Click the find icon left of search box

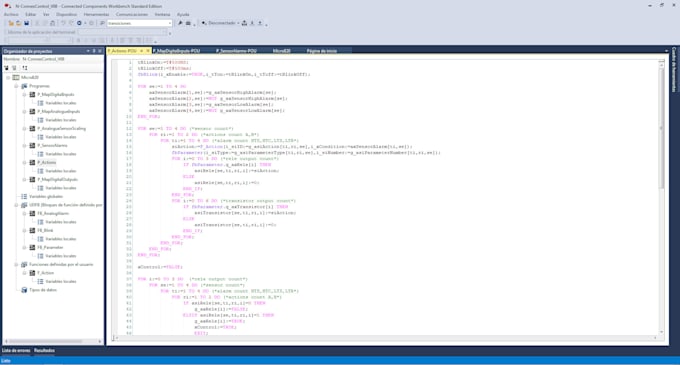[102, 23]
